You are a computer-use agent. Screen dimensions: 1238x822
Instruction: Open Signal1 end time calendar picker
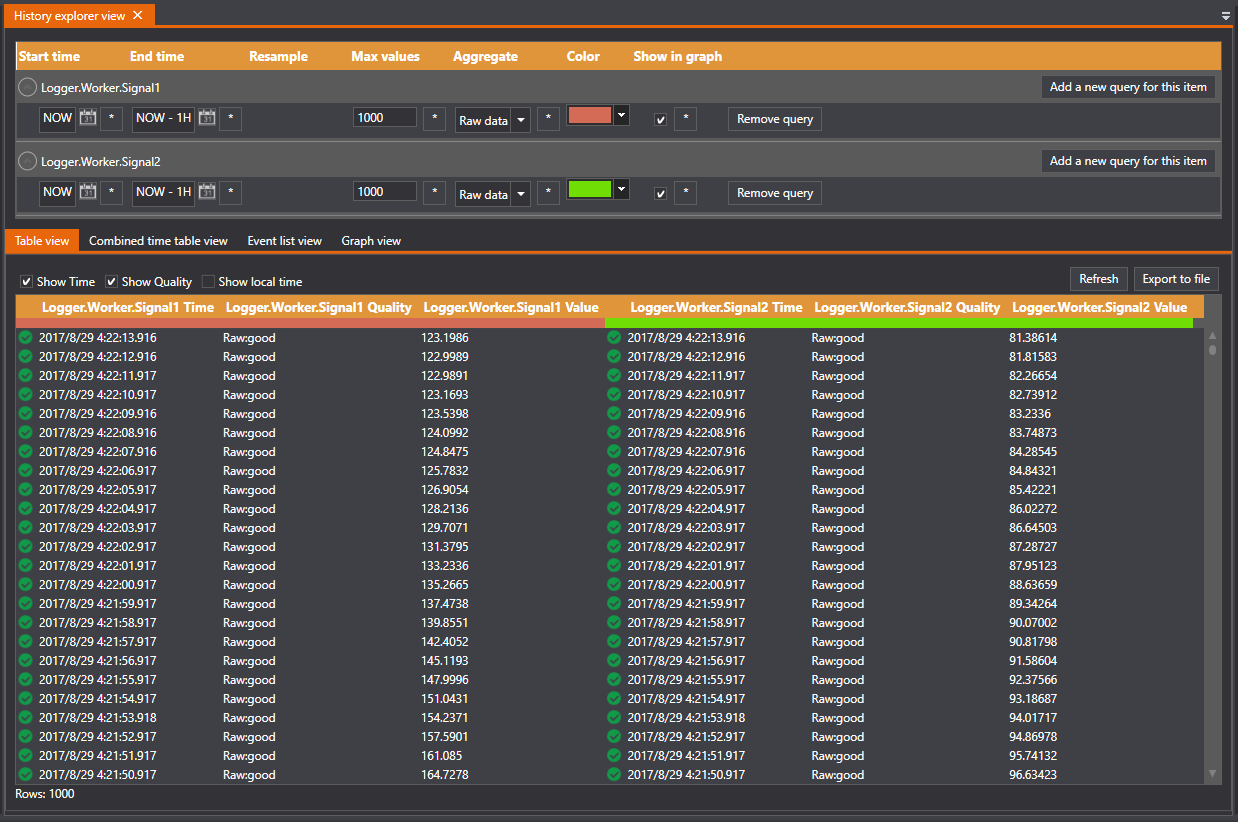point(207,118)
